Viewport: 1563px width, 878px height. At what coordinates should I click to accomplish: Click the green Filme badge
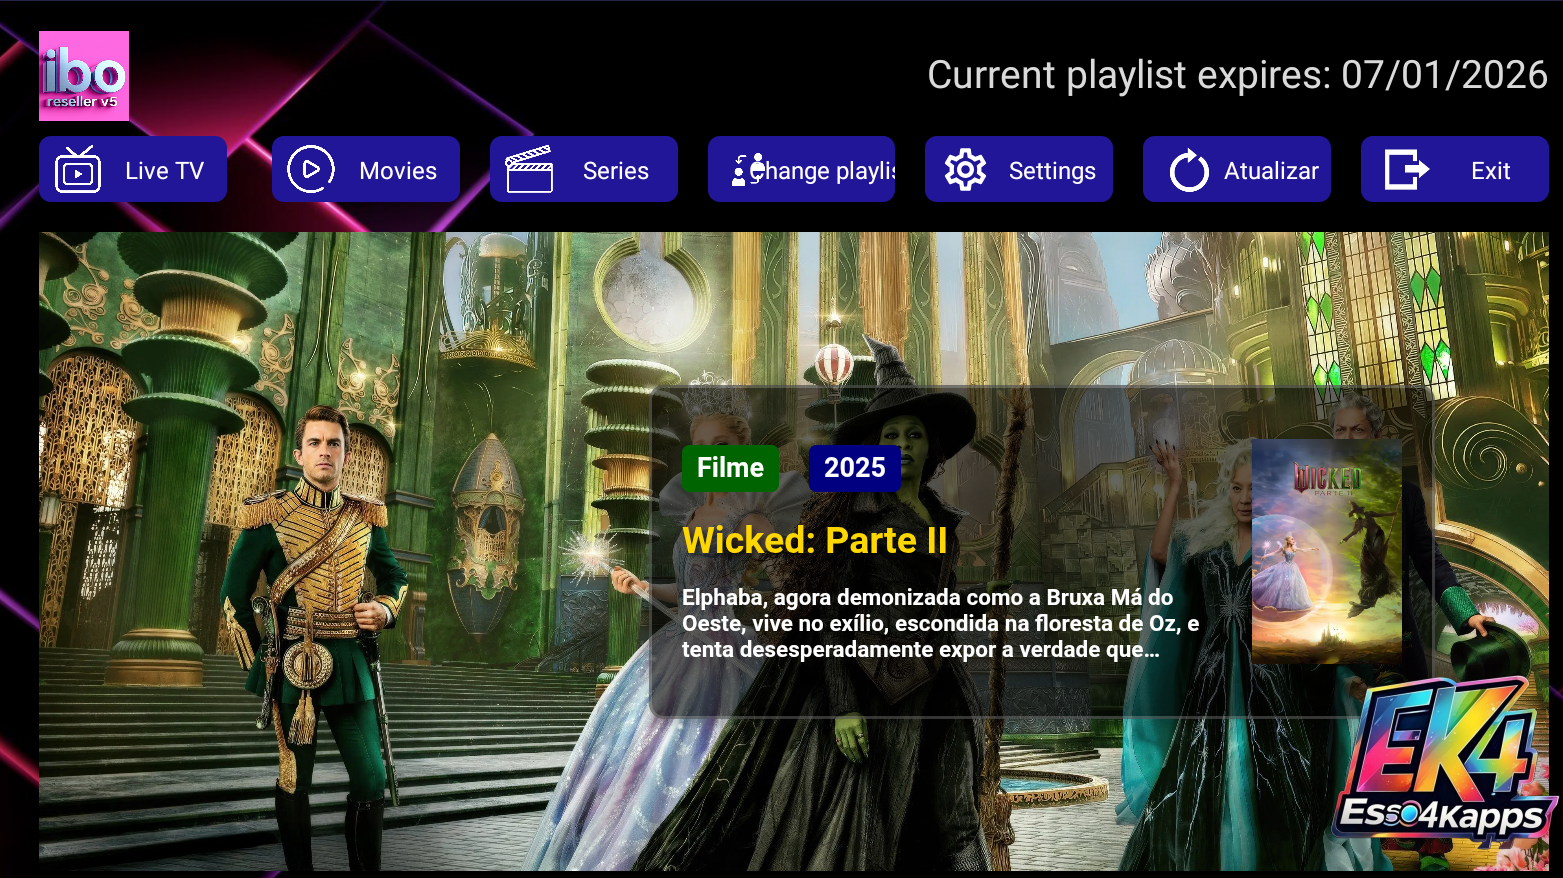(x=730, y=467)
